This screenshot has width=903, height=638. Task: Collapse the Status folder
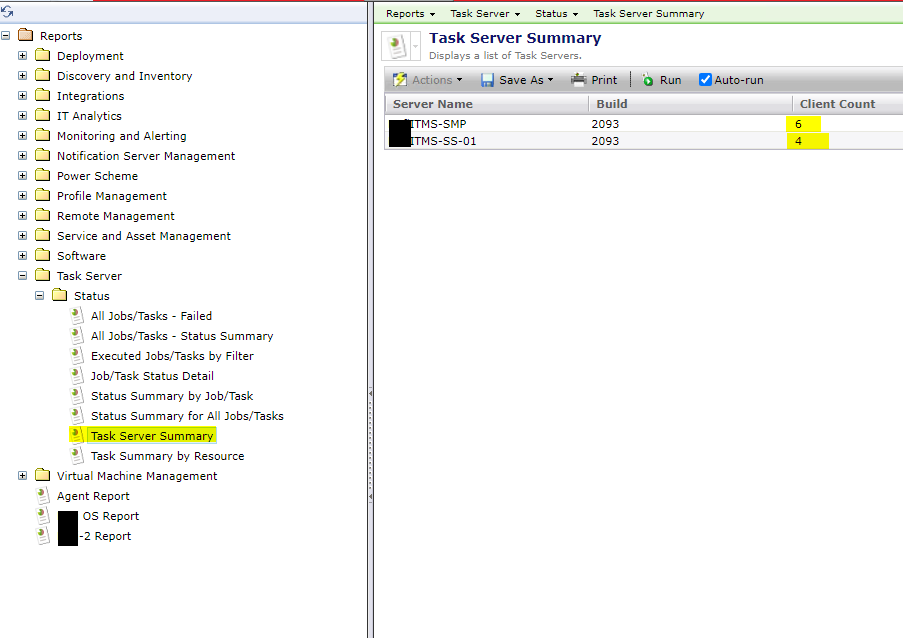(x=40, y=295)
